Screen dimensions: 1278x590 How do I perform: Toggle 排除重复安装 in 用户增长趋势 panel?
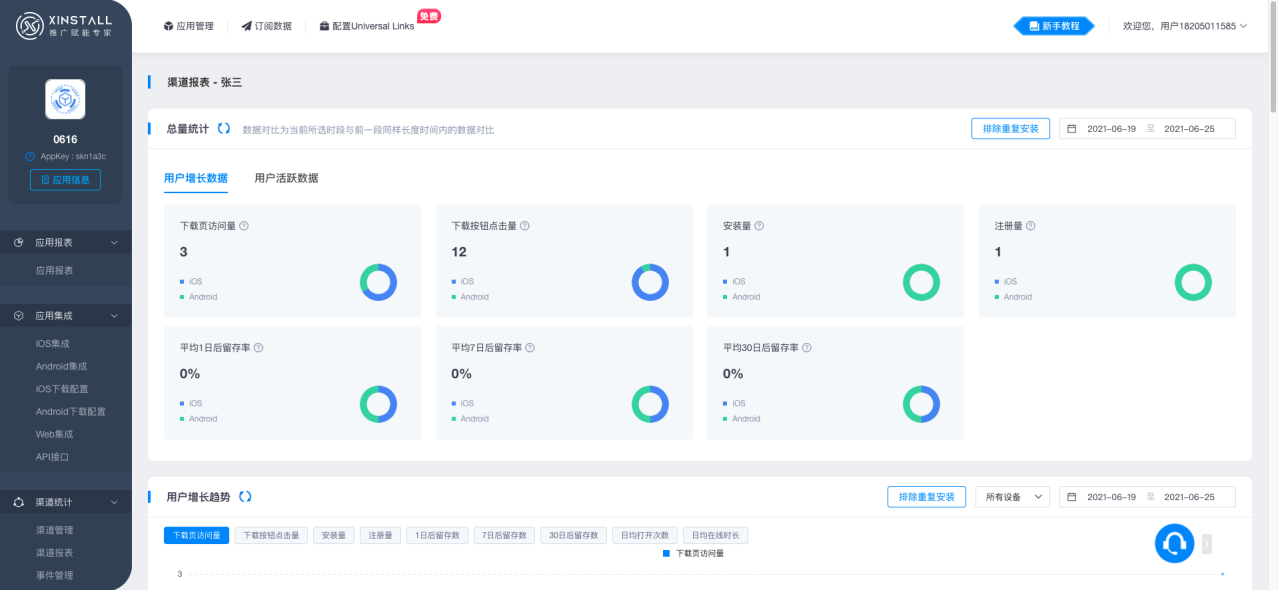pyautogui.click(x=926, y=497)
